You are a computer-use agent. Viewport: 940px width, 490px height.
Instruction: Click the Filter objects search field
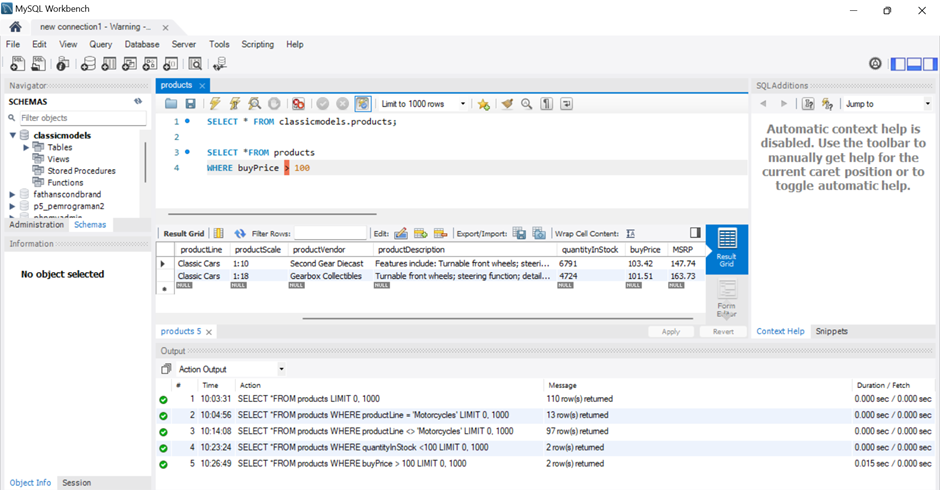(x=83, y=118)
